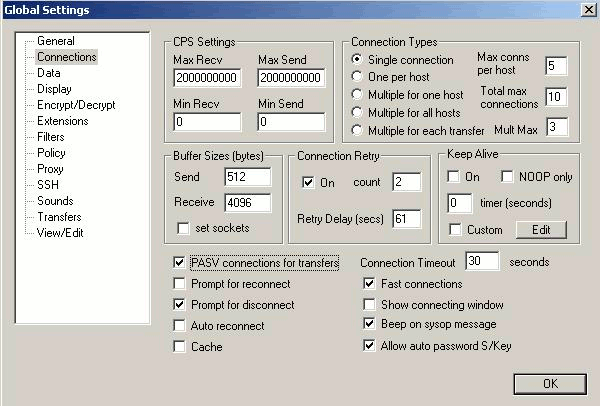The width and height of the screenshot is (600, 406).
Task: Click the Keep Alive Edit button
Action: point(540,229)
